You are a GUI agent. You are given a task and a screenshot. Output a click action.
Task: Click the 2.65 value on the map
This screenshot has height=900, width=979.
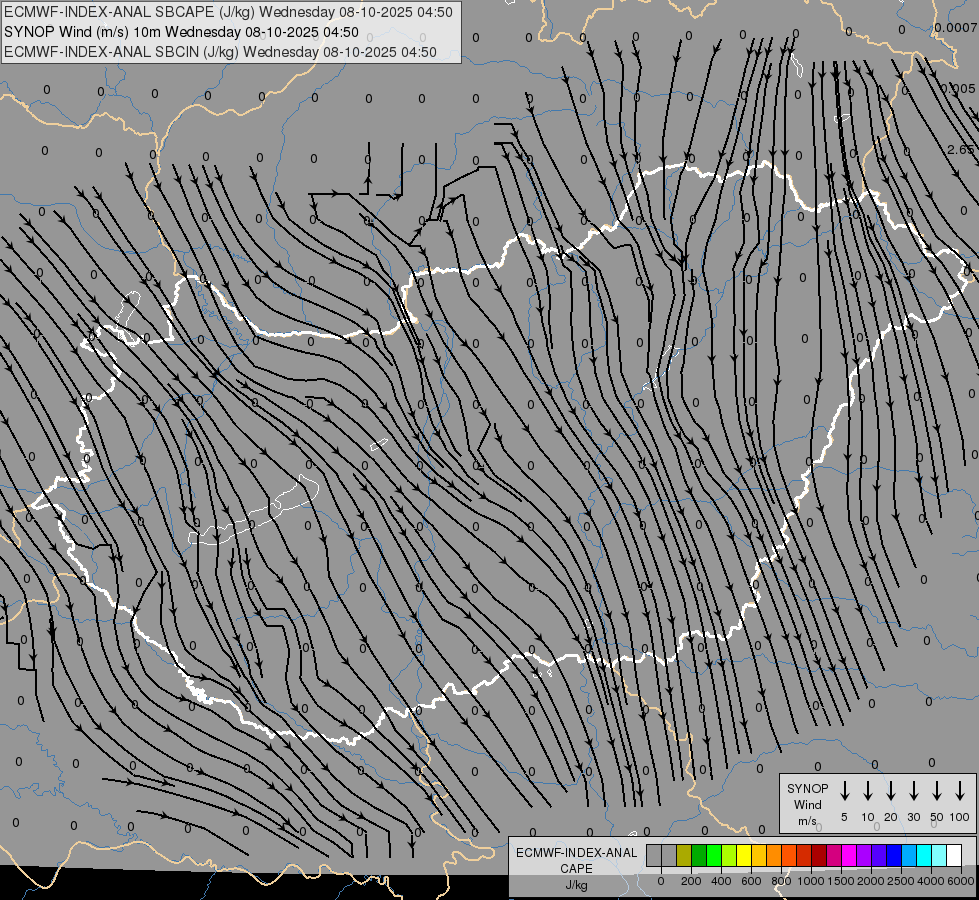tap(960, 149)
